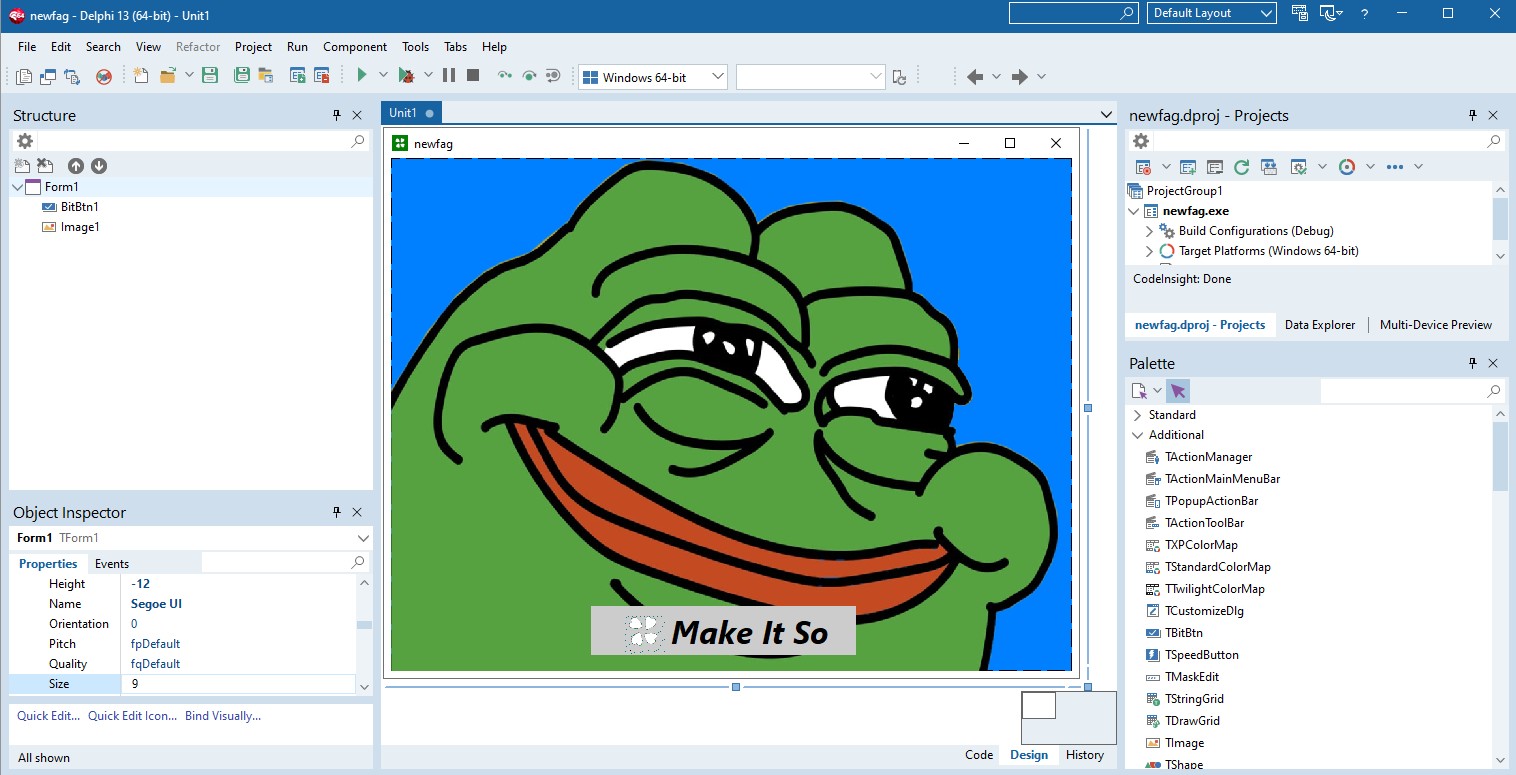Click the IDE search box in title bar
This screenshot has height=775, width=1516.
[x=1073, y=14]
